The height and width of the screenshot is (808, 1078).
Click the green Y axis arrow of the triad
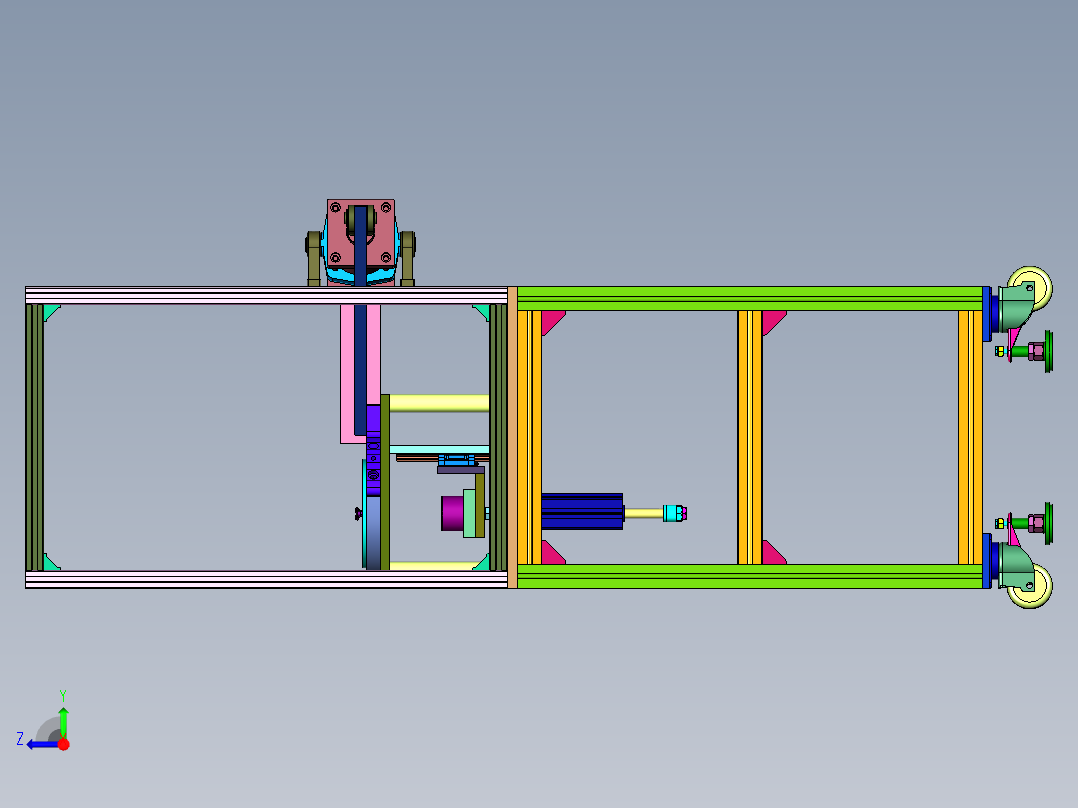point(63,721)
